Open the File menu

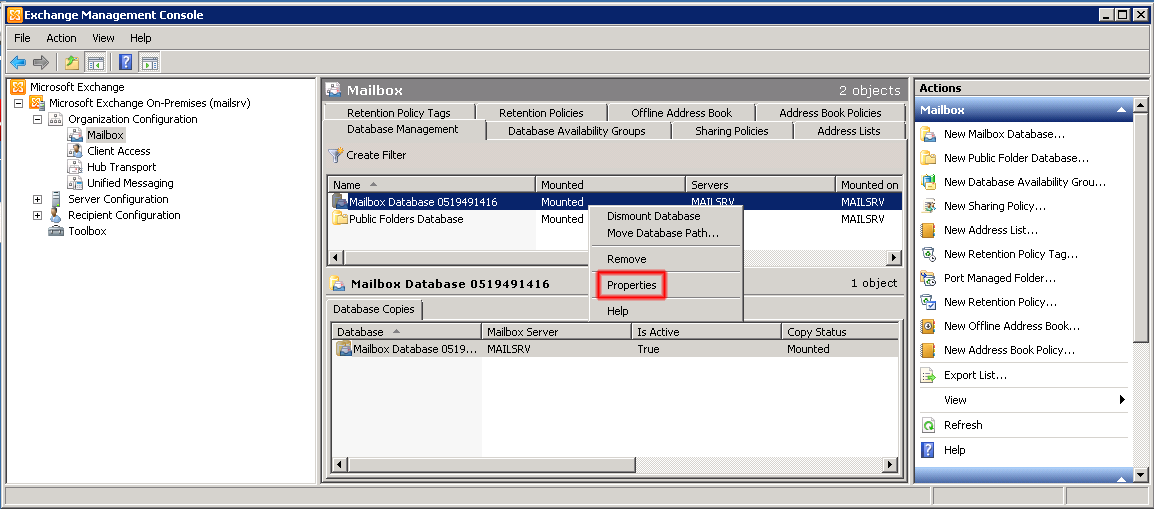pyautogui.click(x=22, y=38)
